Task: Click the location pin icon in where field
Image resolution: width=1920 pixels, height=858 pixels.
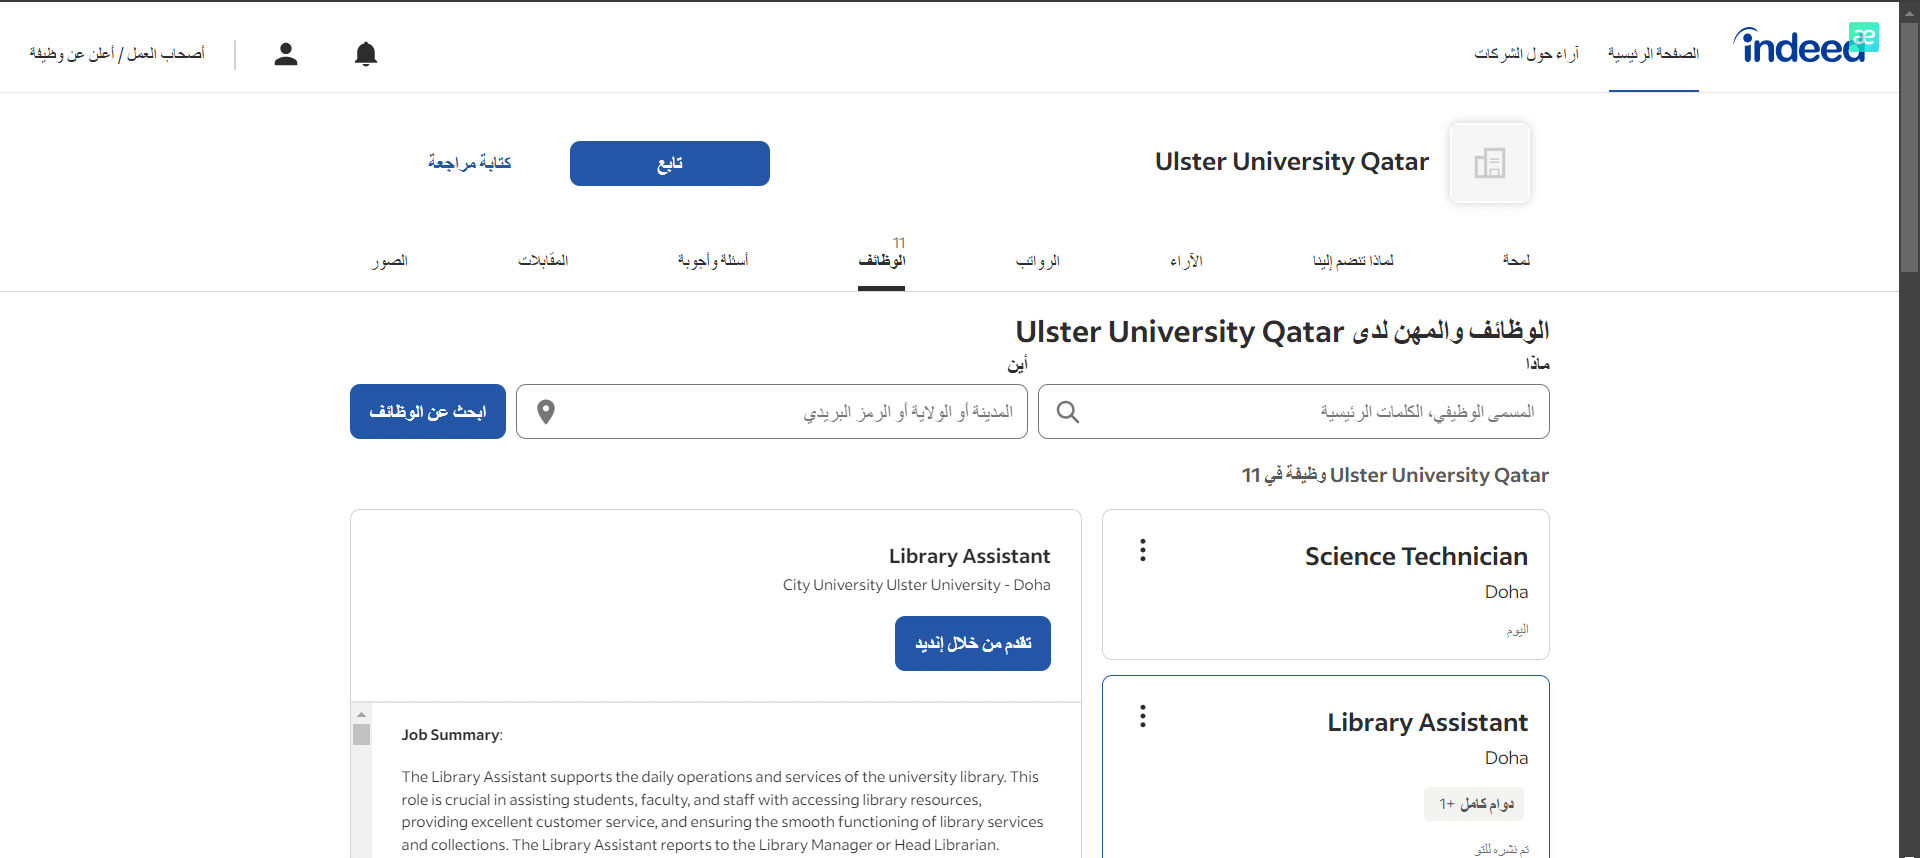Action: 546,412
